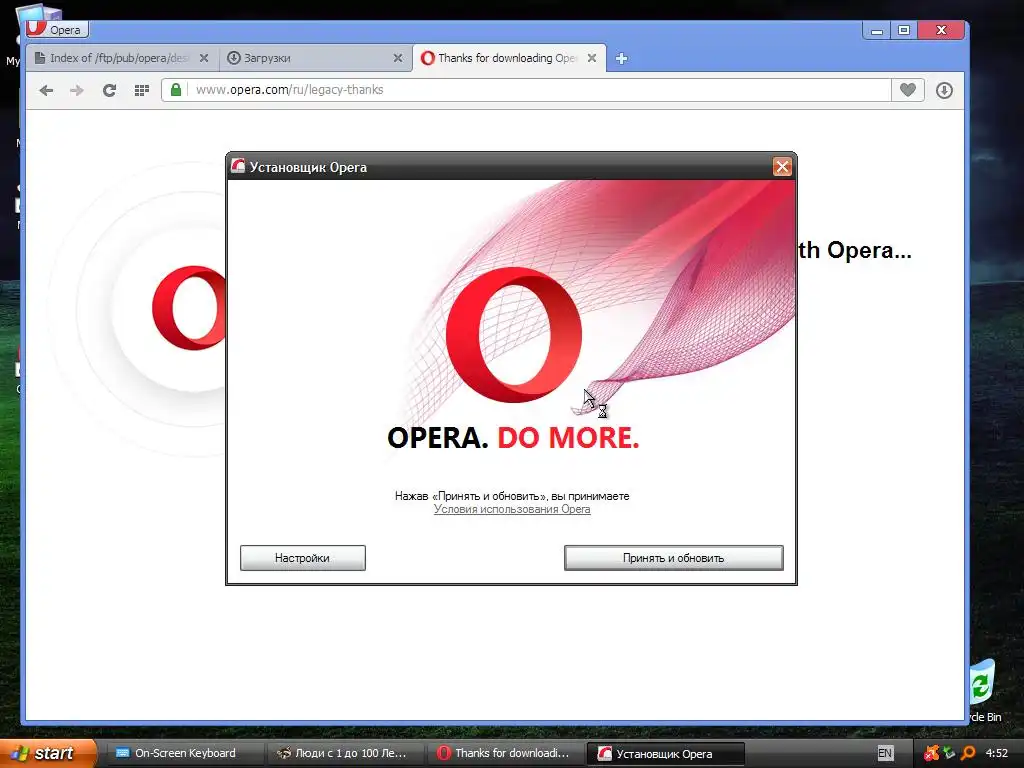Image resolution: width=1024 pixels, height=768 pixels.
Task: Open a new tab with plus icon
Action: (622, 59)
